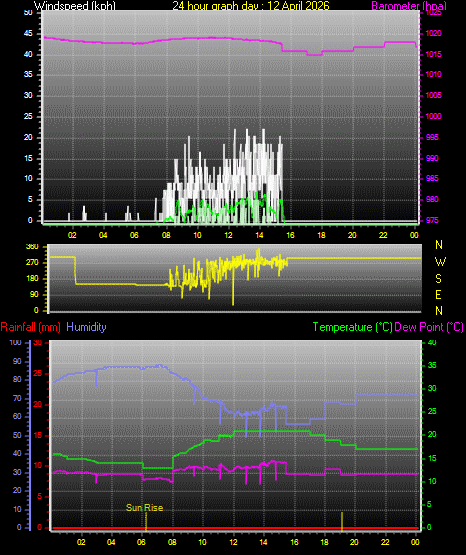The height and width of the screenshot is (555, 466).
Task: Click the "360" wind direction axis value
Action: tap(33, 247)
